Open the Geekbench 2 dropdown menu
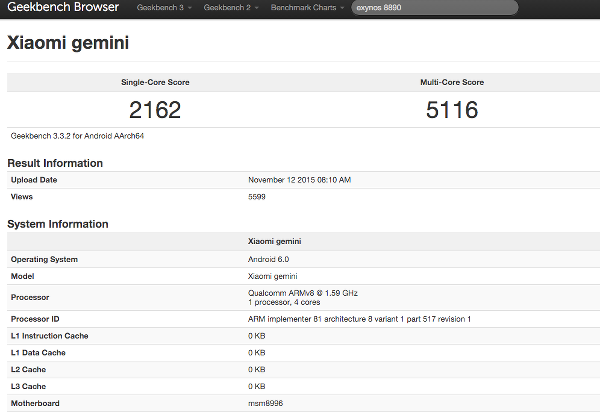 (x=231, y=7)
